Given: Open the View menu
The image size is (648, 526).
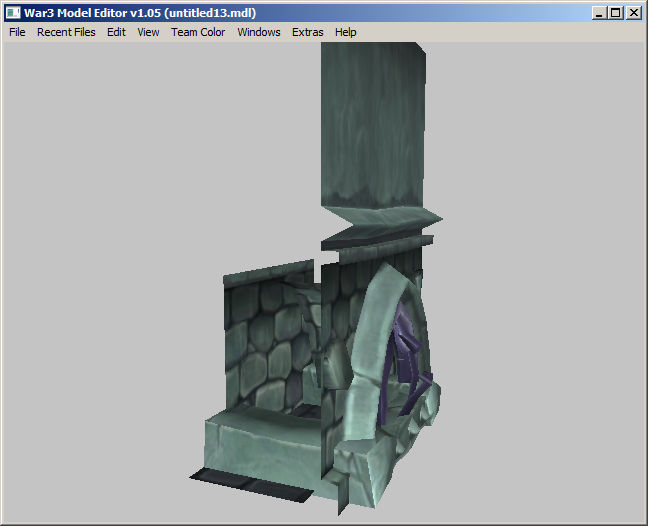Looking at the screenshot, I should (148, 32).
